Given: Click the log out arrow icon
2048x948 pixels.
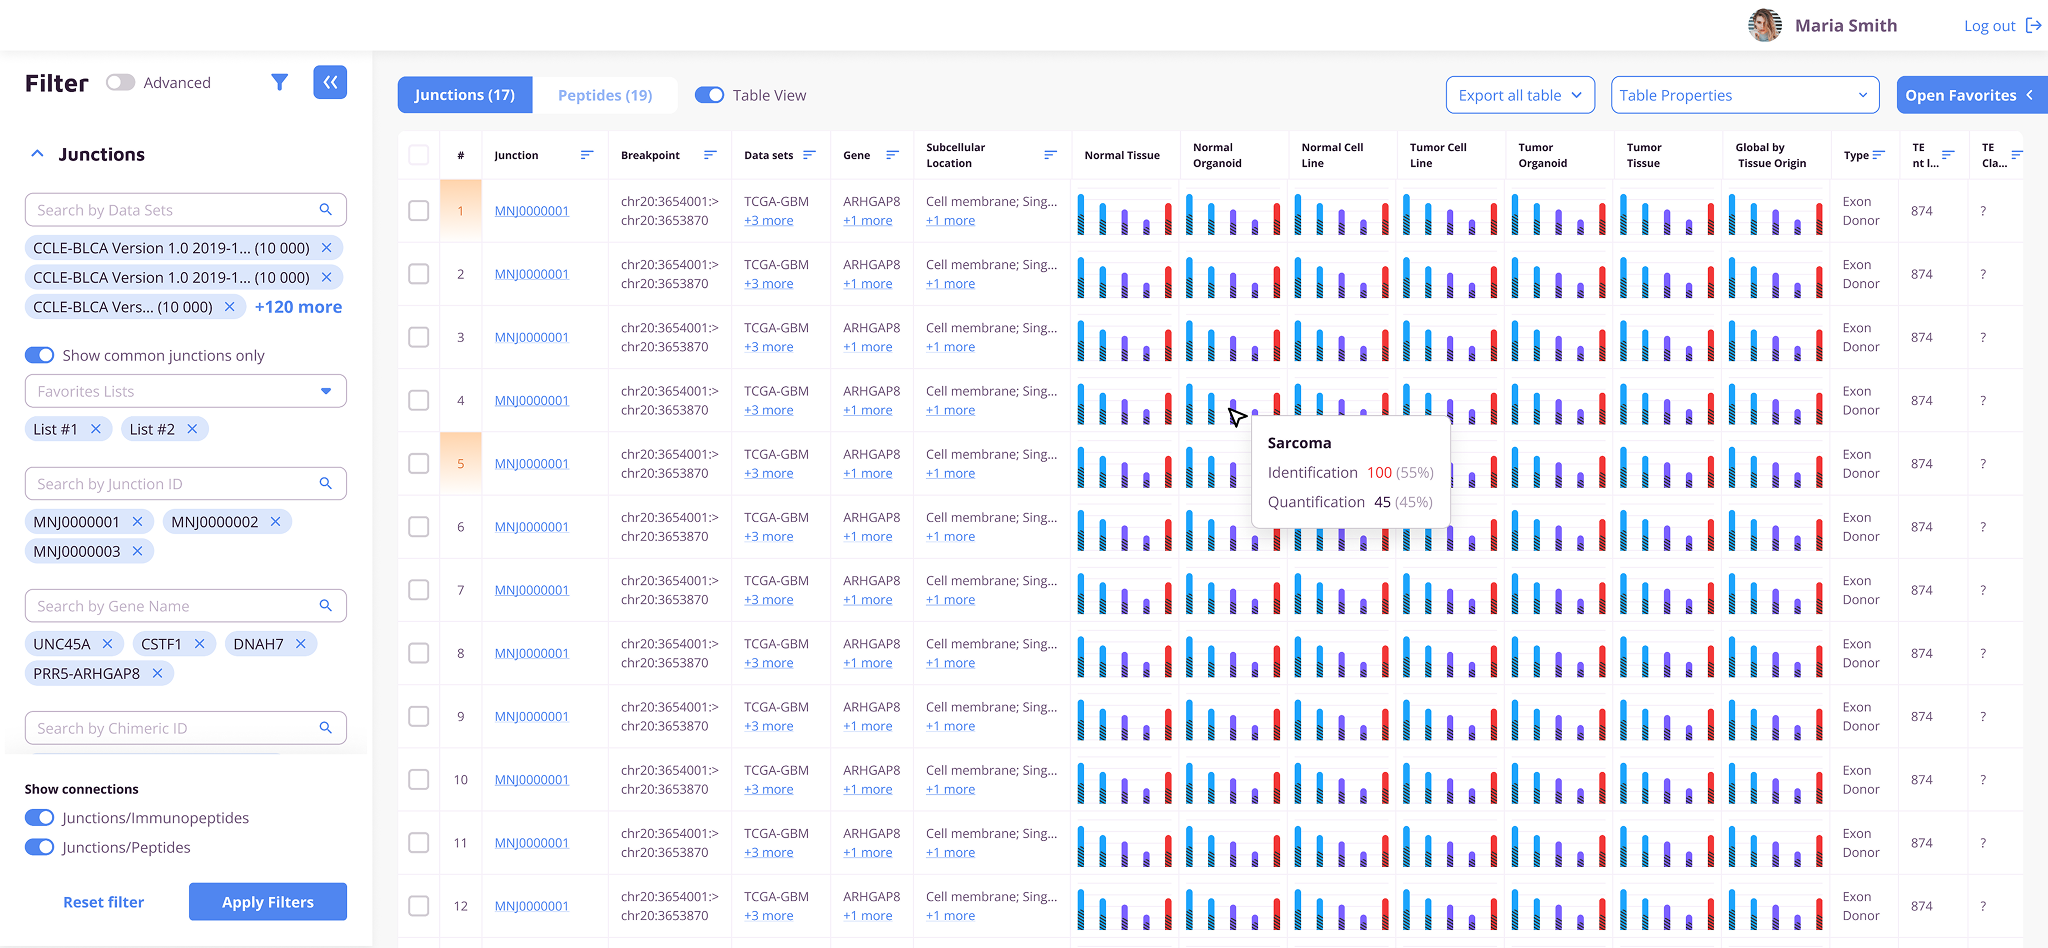Looking at the screenshot, I should click(x=2033, y=26).
